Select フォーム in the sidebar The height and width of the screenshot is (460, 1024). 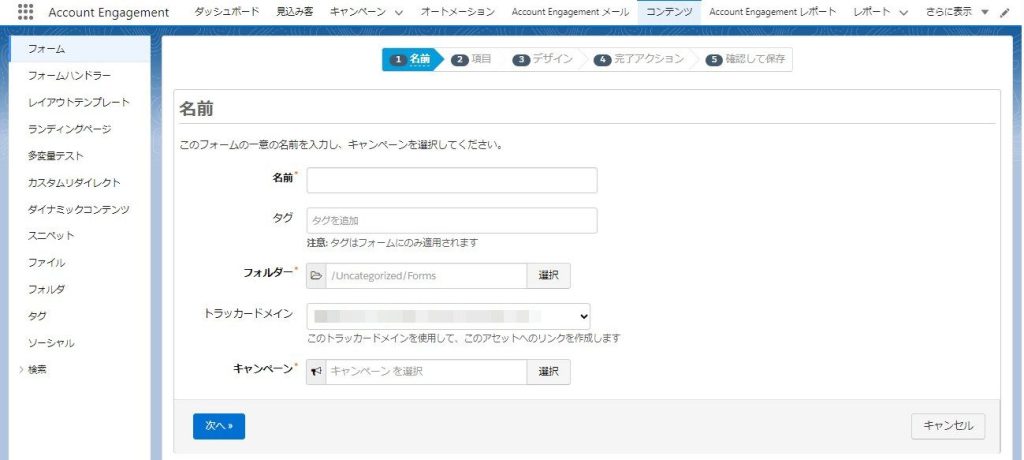point(80,49)
